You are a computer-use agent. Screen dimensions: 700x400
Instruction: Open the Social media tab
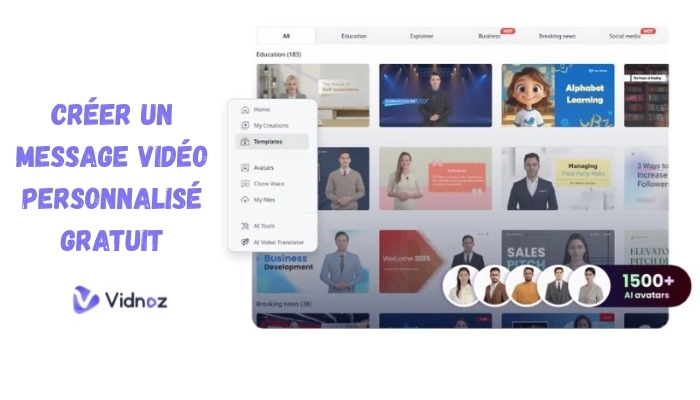click(x=625, y=36)
